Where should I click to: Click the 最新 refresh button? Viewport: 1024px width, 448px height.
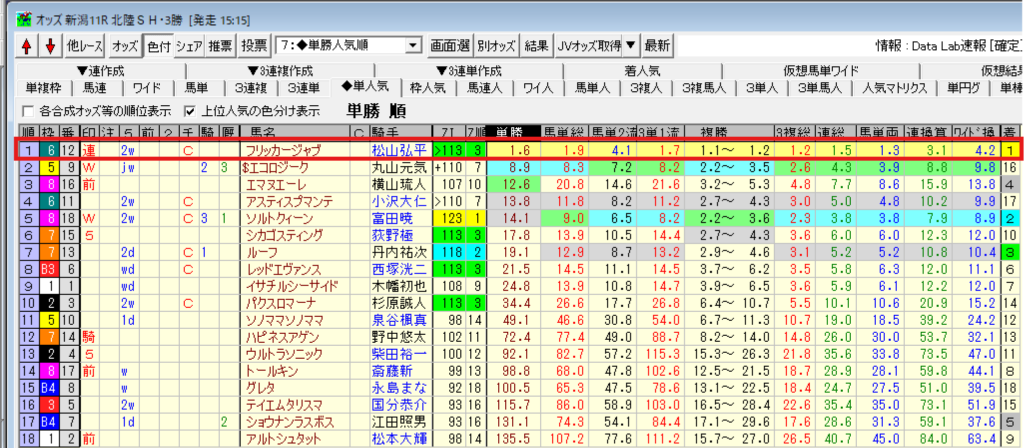click(x=657, y=45)
